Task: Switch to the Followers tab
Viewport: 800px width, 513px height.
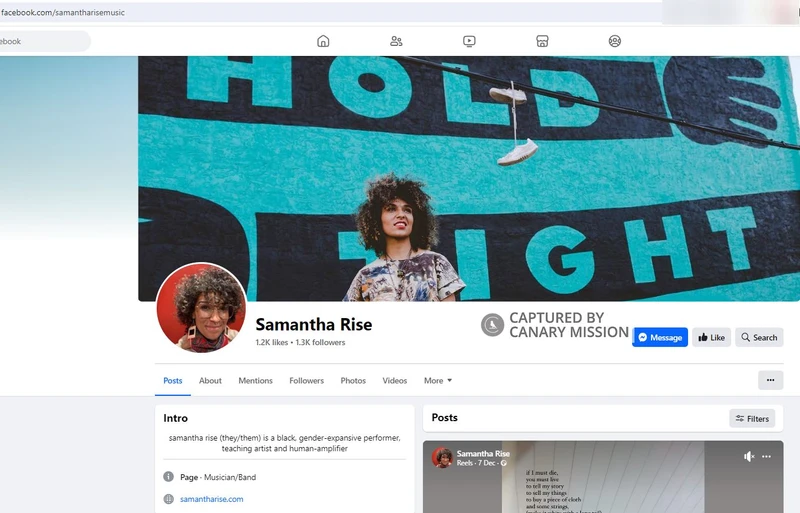Action: point(307,381)
